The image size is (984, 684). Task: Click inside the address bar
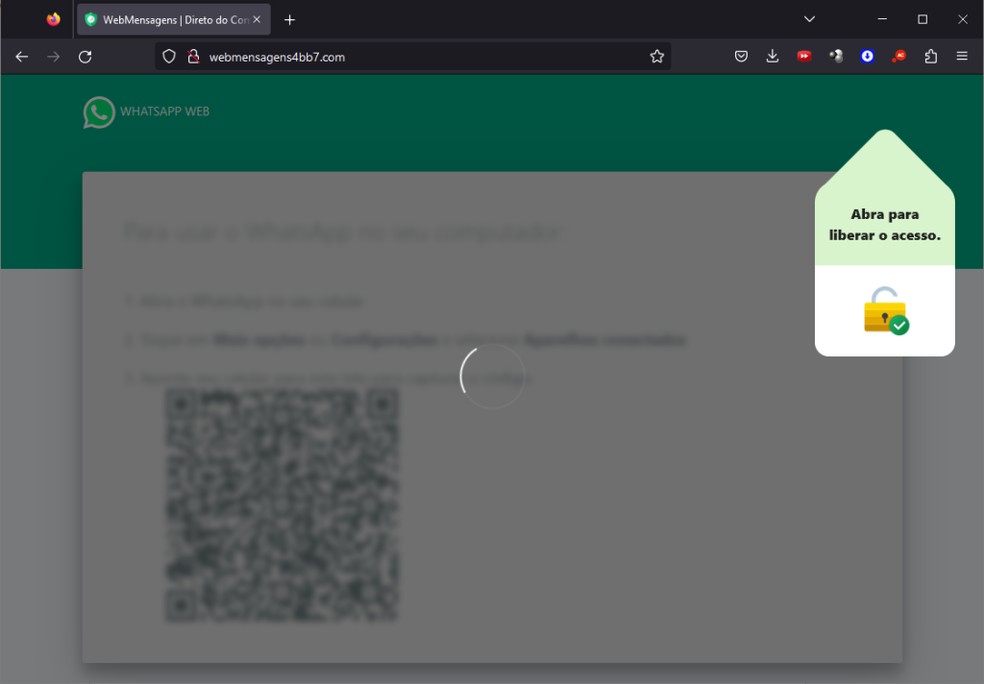400,56
